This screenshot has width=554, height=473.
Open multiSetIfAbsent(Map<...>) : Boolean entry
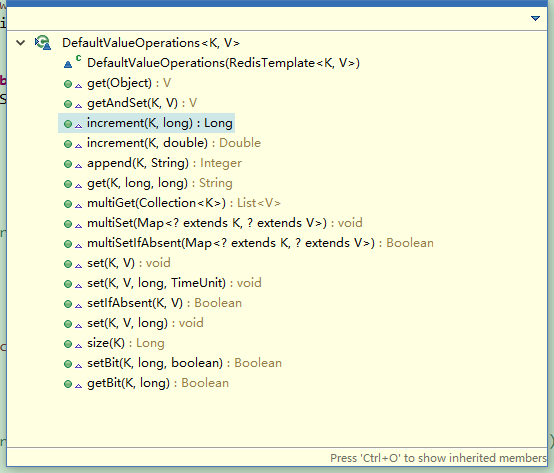coord(260,243)
